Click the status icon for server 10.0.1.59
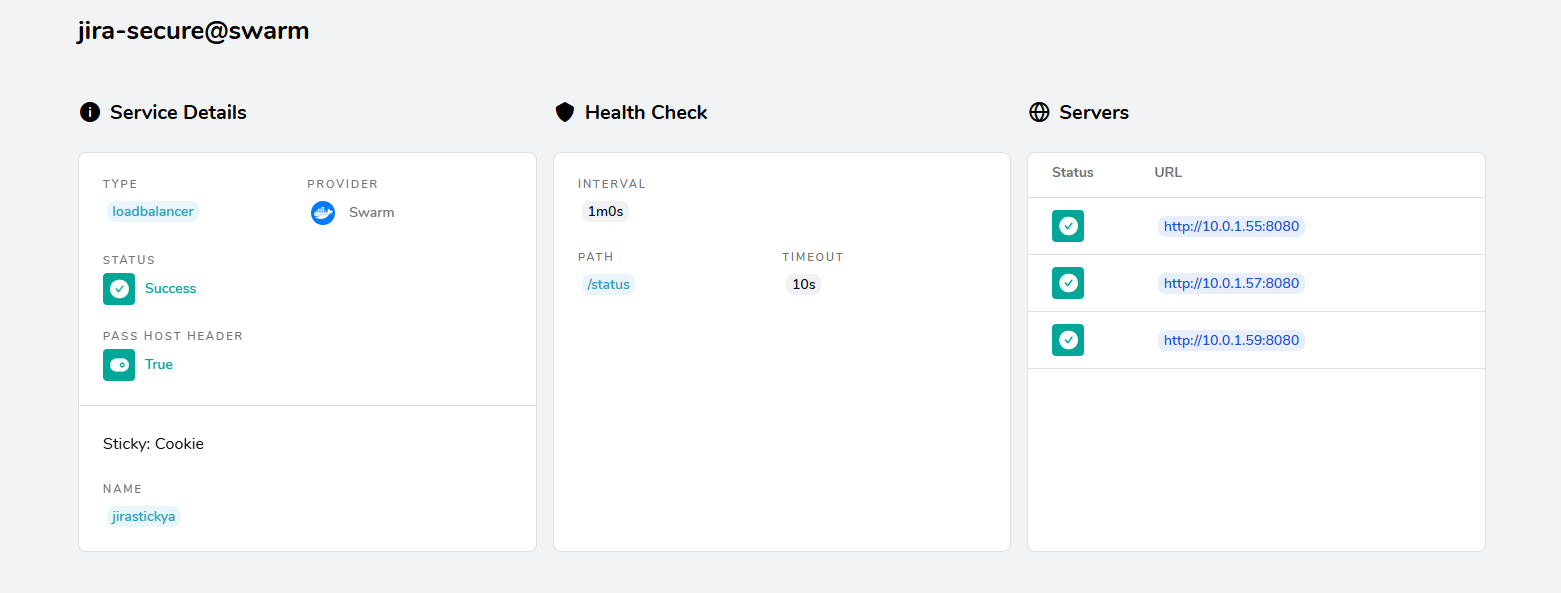The image size is (1561, 593). (1068, 340)
